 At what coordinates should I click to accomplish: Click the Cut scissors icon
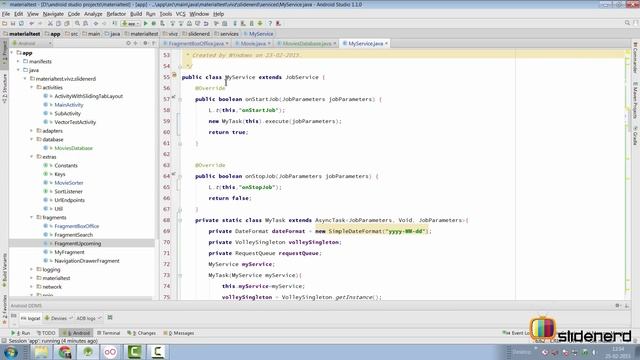click(x=50, y=24)
